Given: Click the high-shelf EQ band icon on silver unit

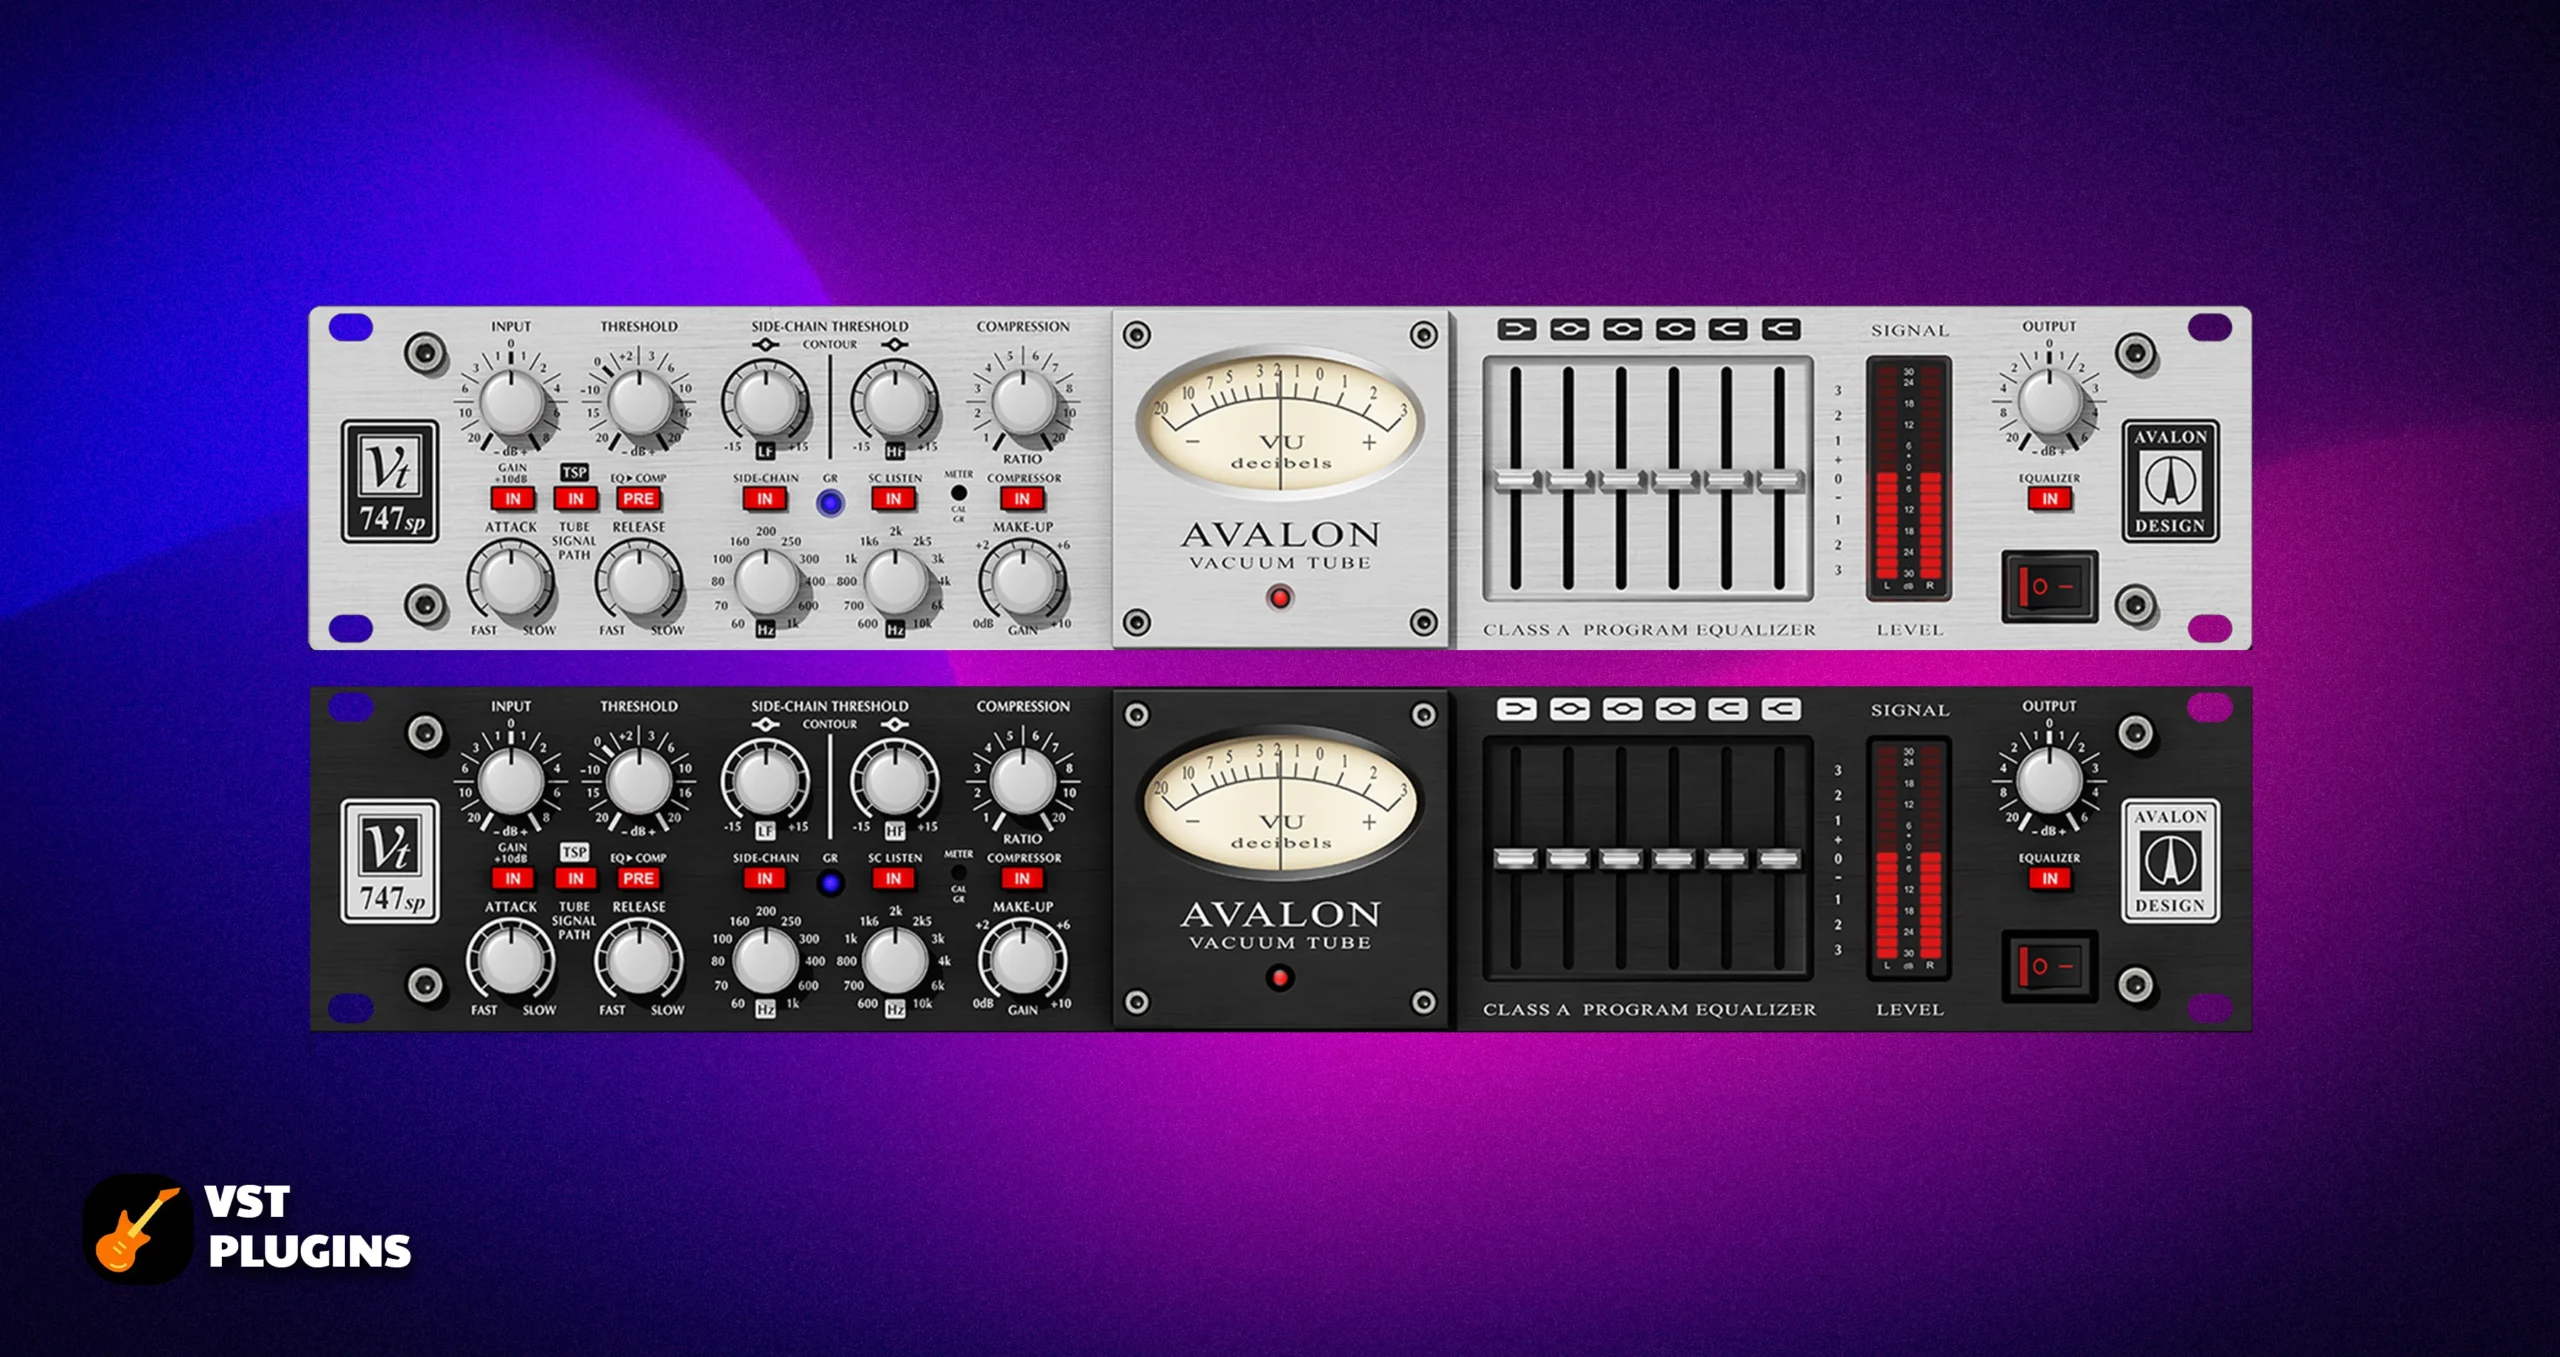Looking at the screenshot, I should point(1781,329).
